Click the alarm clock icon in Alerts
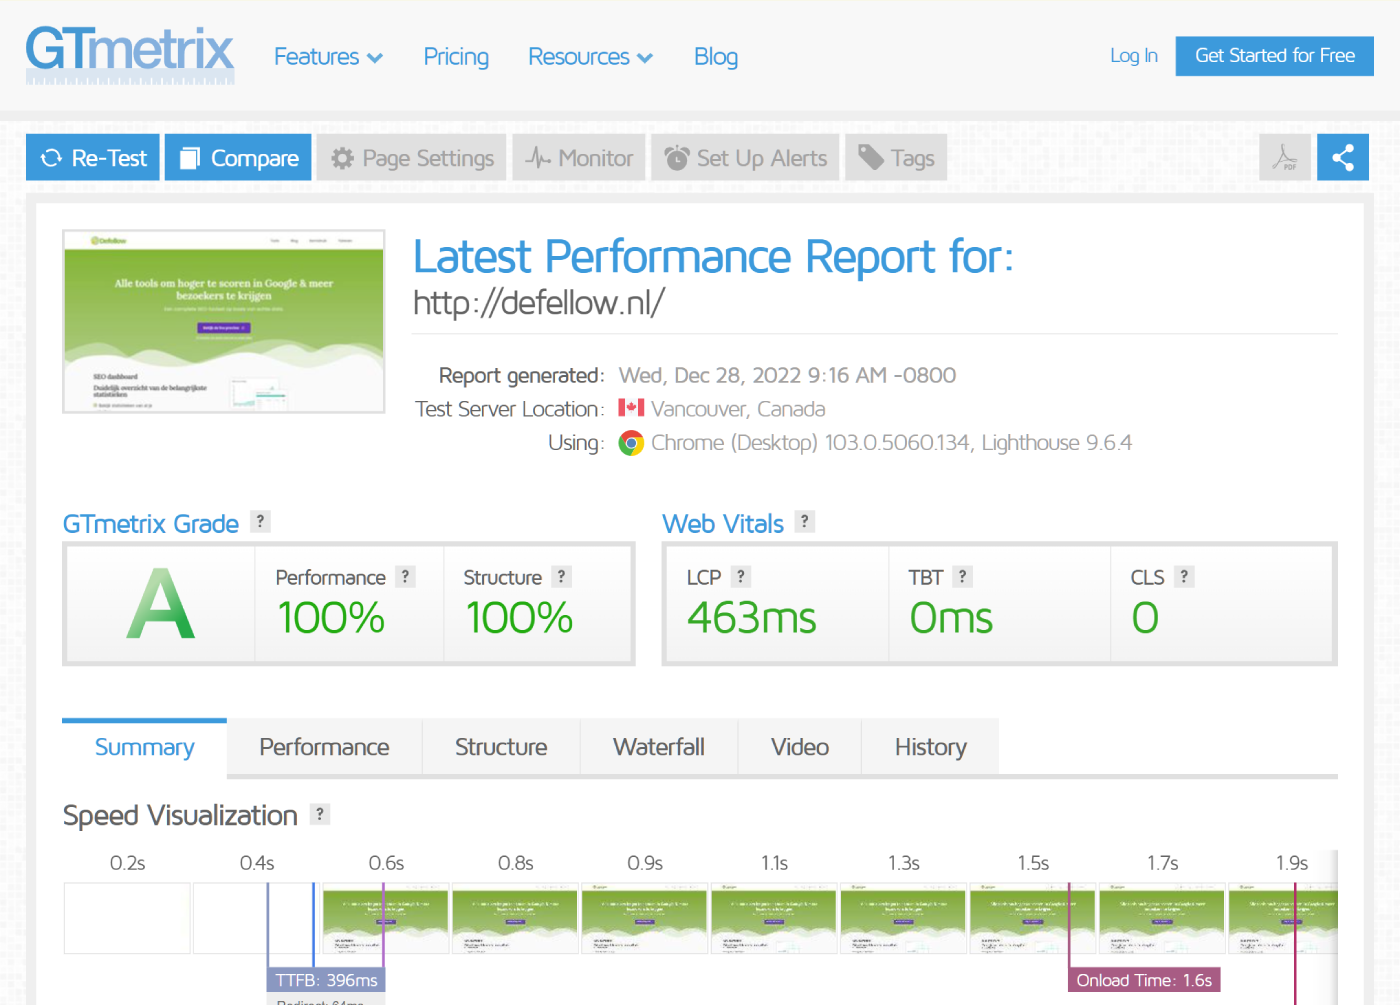The height and width of the screenshot is (1005, 1400). click(677, 158)
